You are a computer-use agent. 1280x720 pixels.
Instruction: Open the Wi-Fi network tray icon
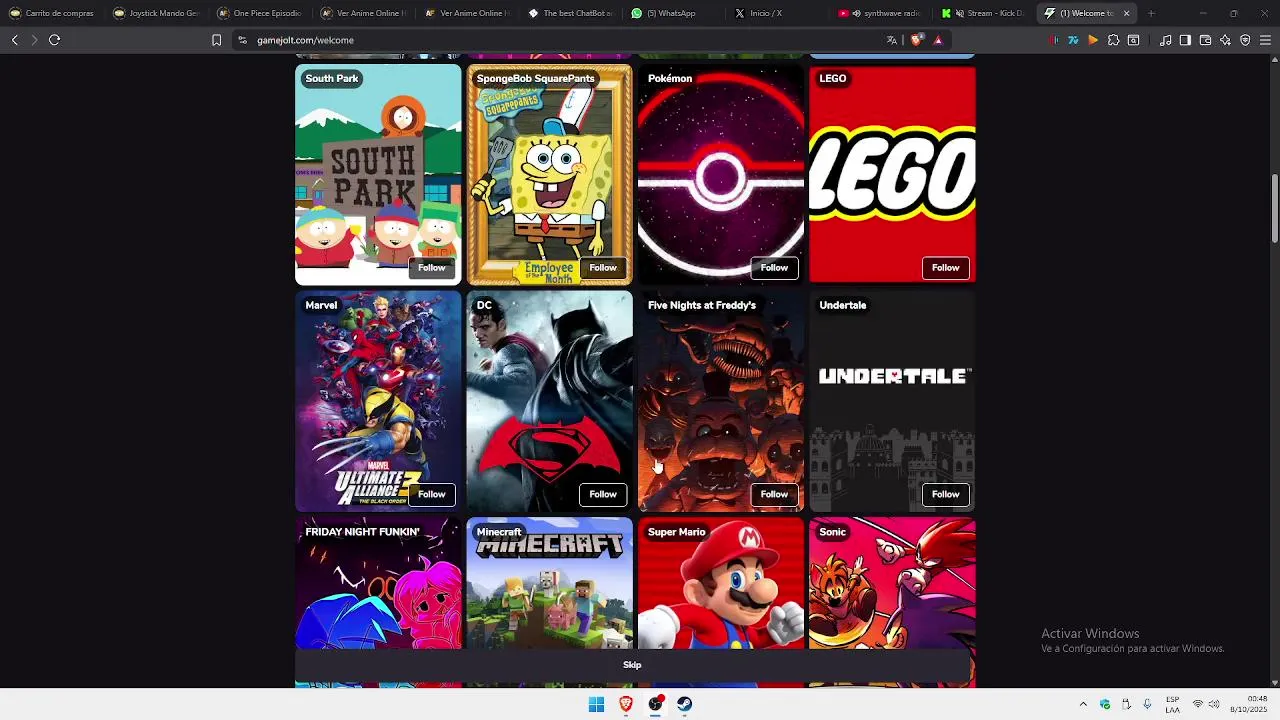pos(1198,704)
